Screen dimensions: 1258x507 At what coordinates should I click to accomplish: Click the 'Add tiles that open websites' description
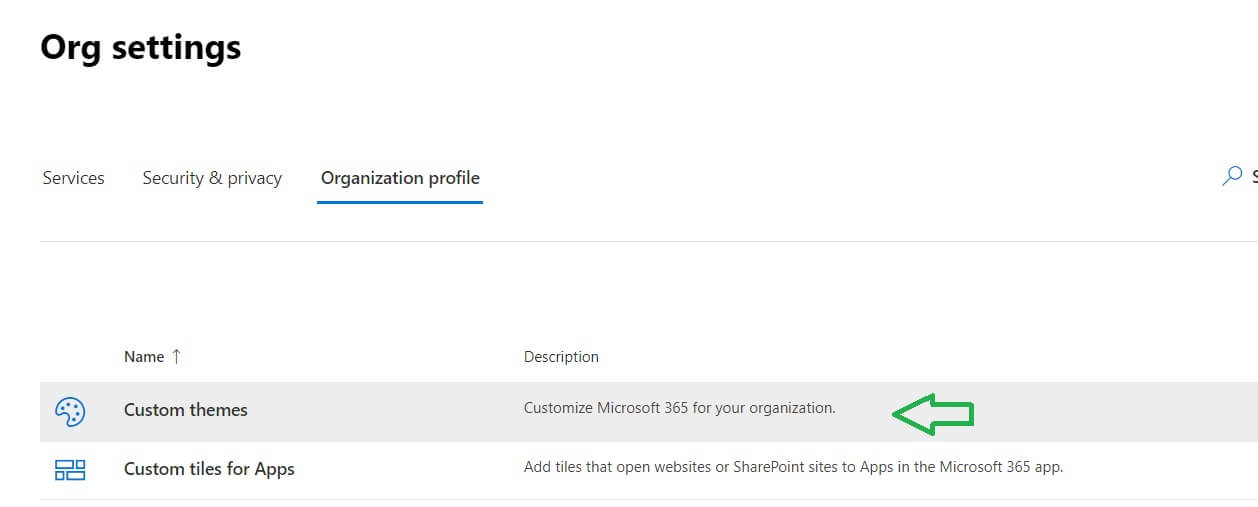(x=793, y=467)
